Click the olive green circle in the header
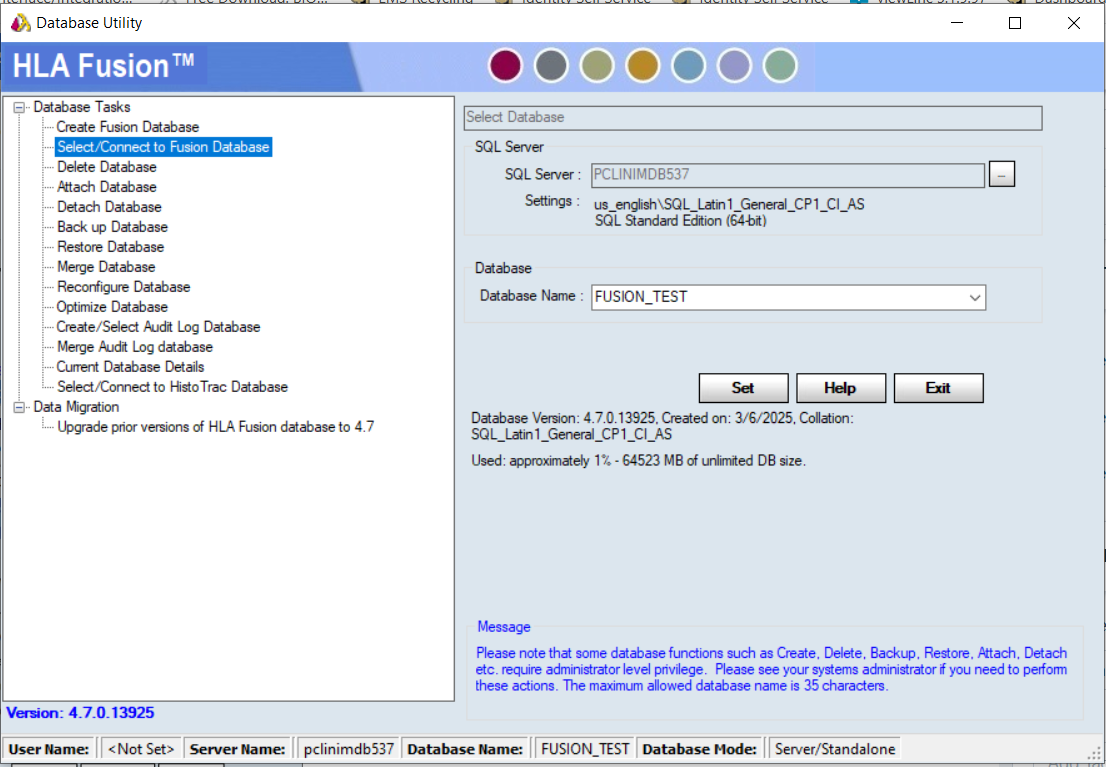The image size is (1106, 767). tap(597, 66)
